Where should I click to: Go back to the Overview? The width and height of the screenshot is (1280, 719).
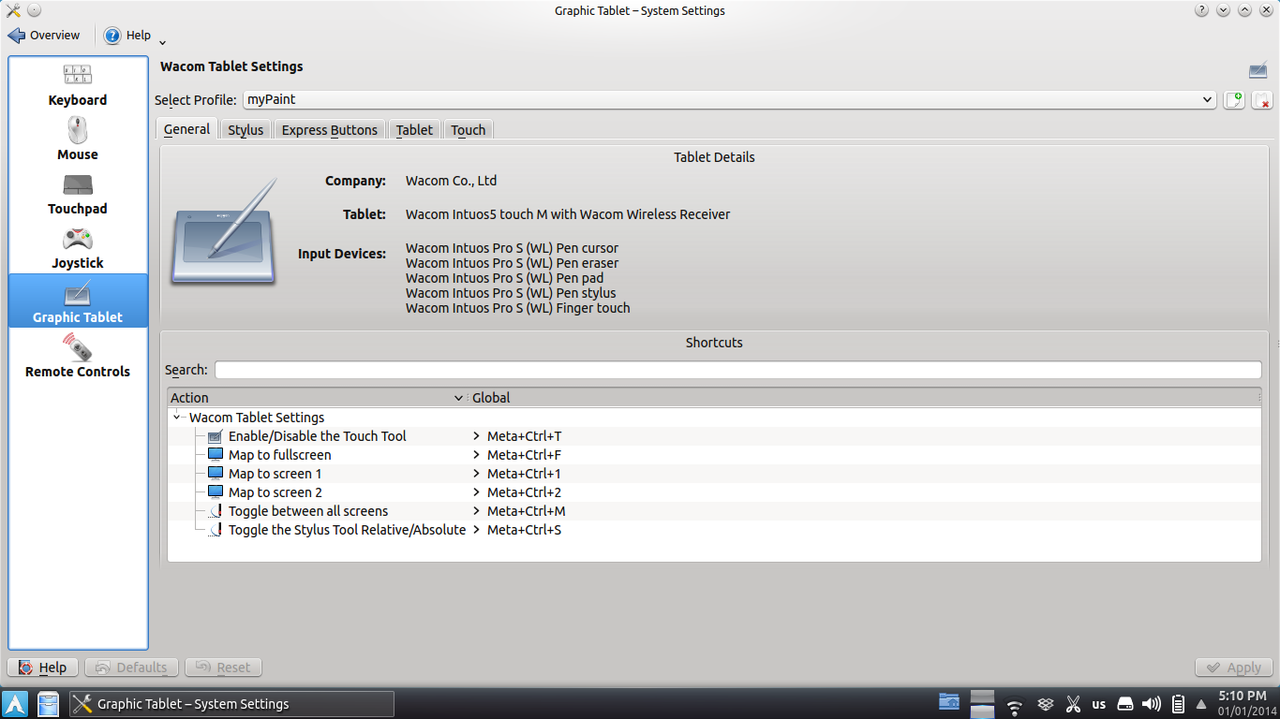point(44,35)
